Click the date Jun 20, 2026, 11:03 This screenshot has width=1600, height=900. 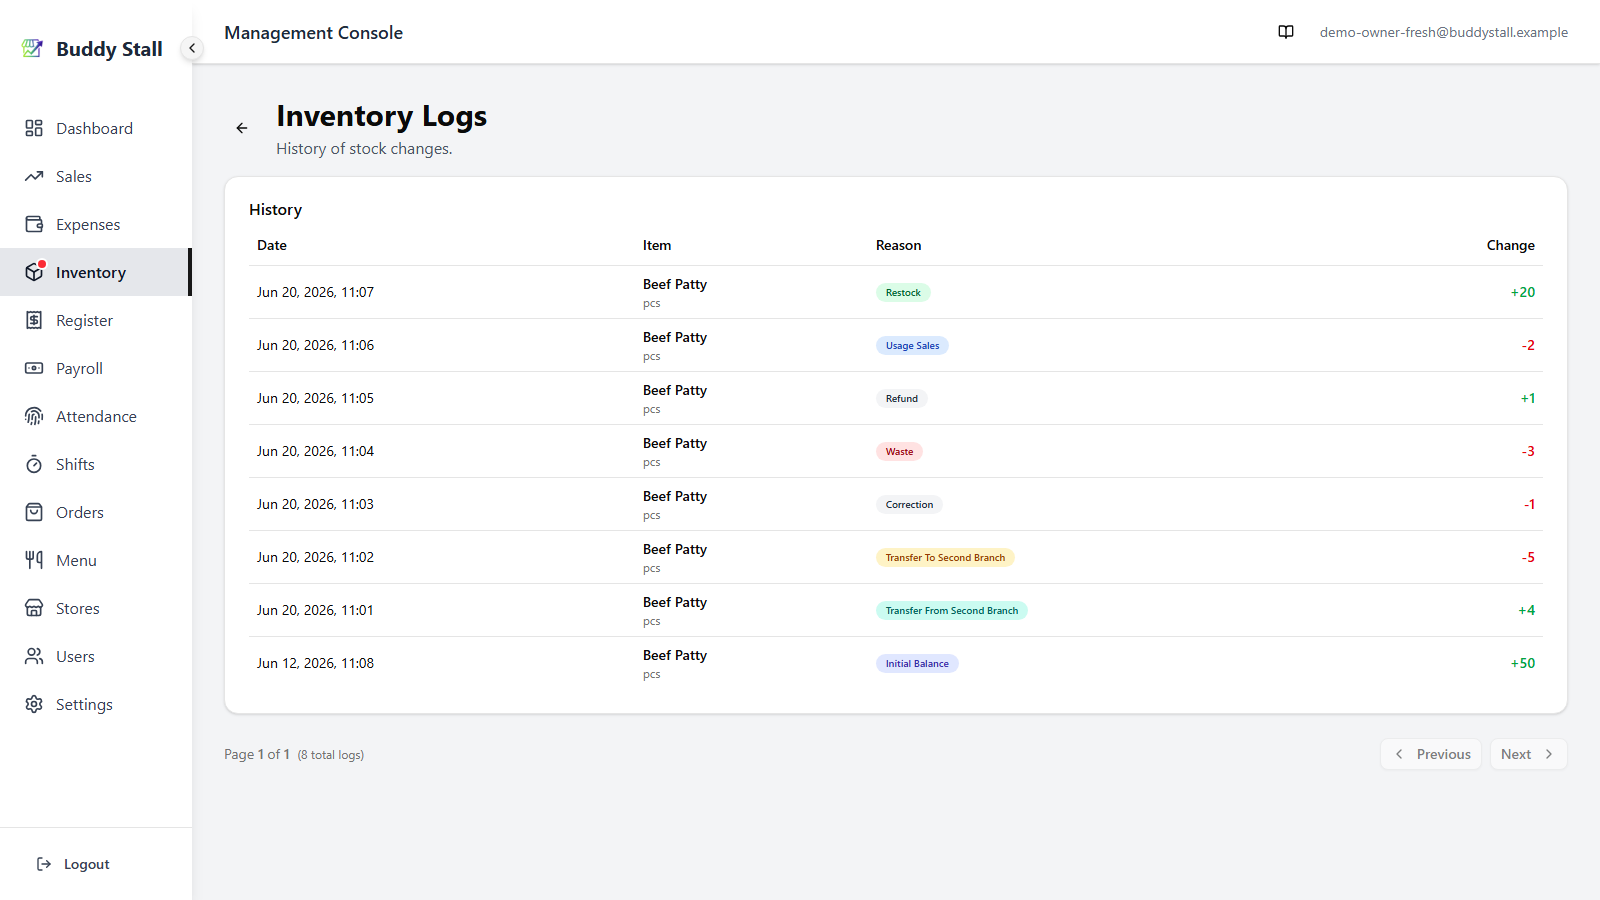[315, 504]
